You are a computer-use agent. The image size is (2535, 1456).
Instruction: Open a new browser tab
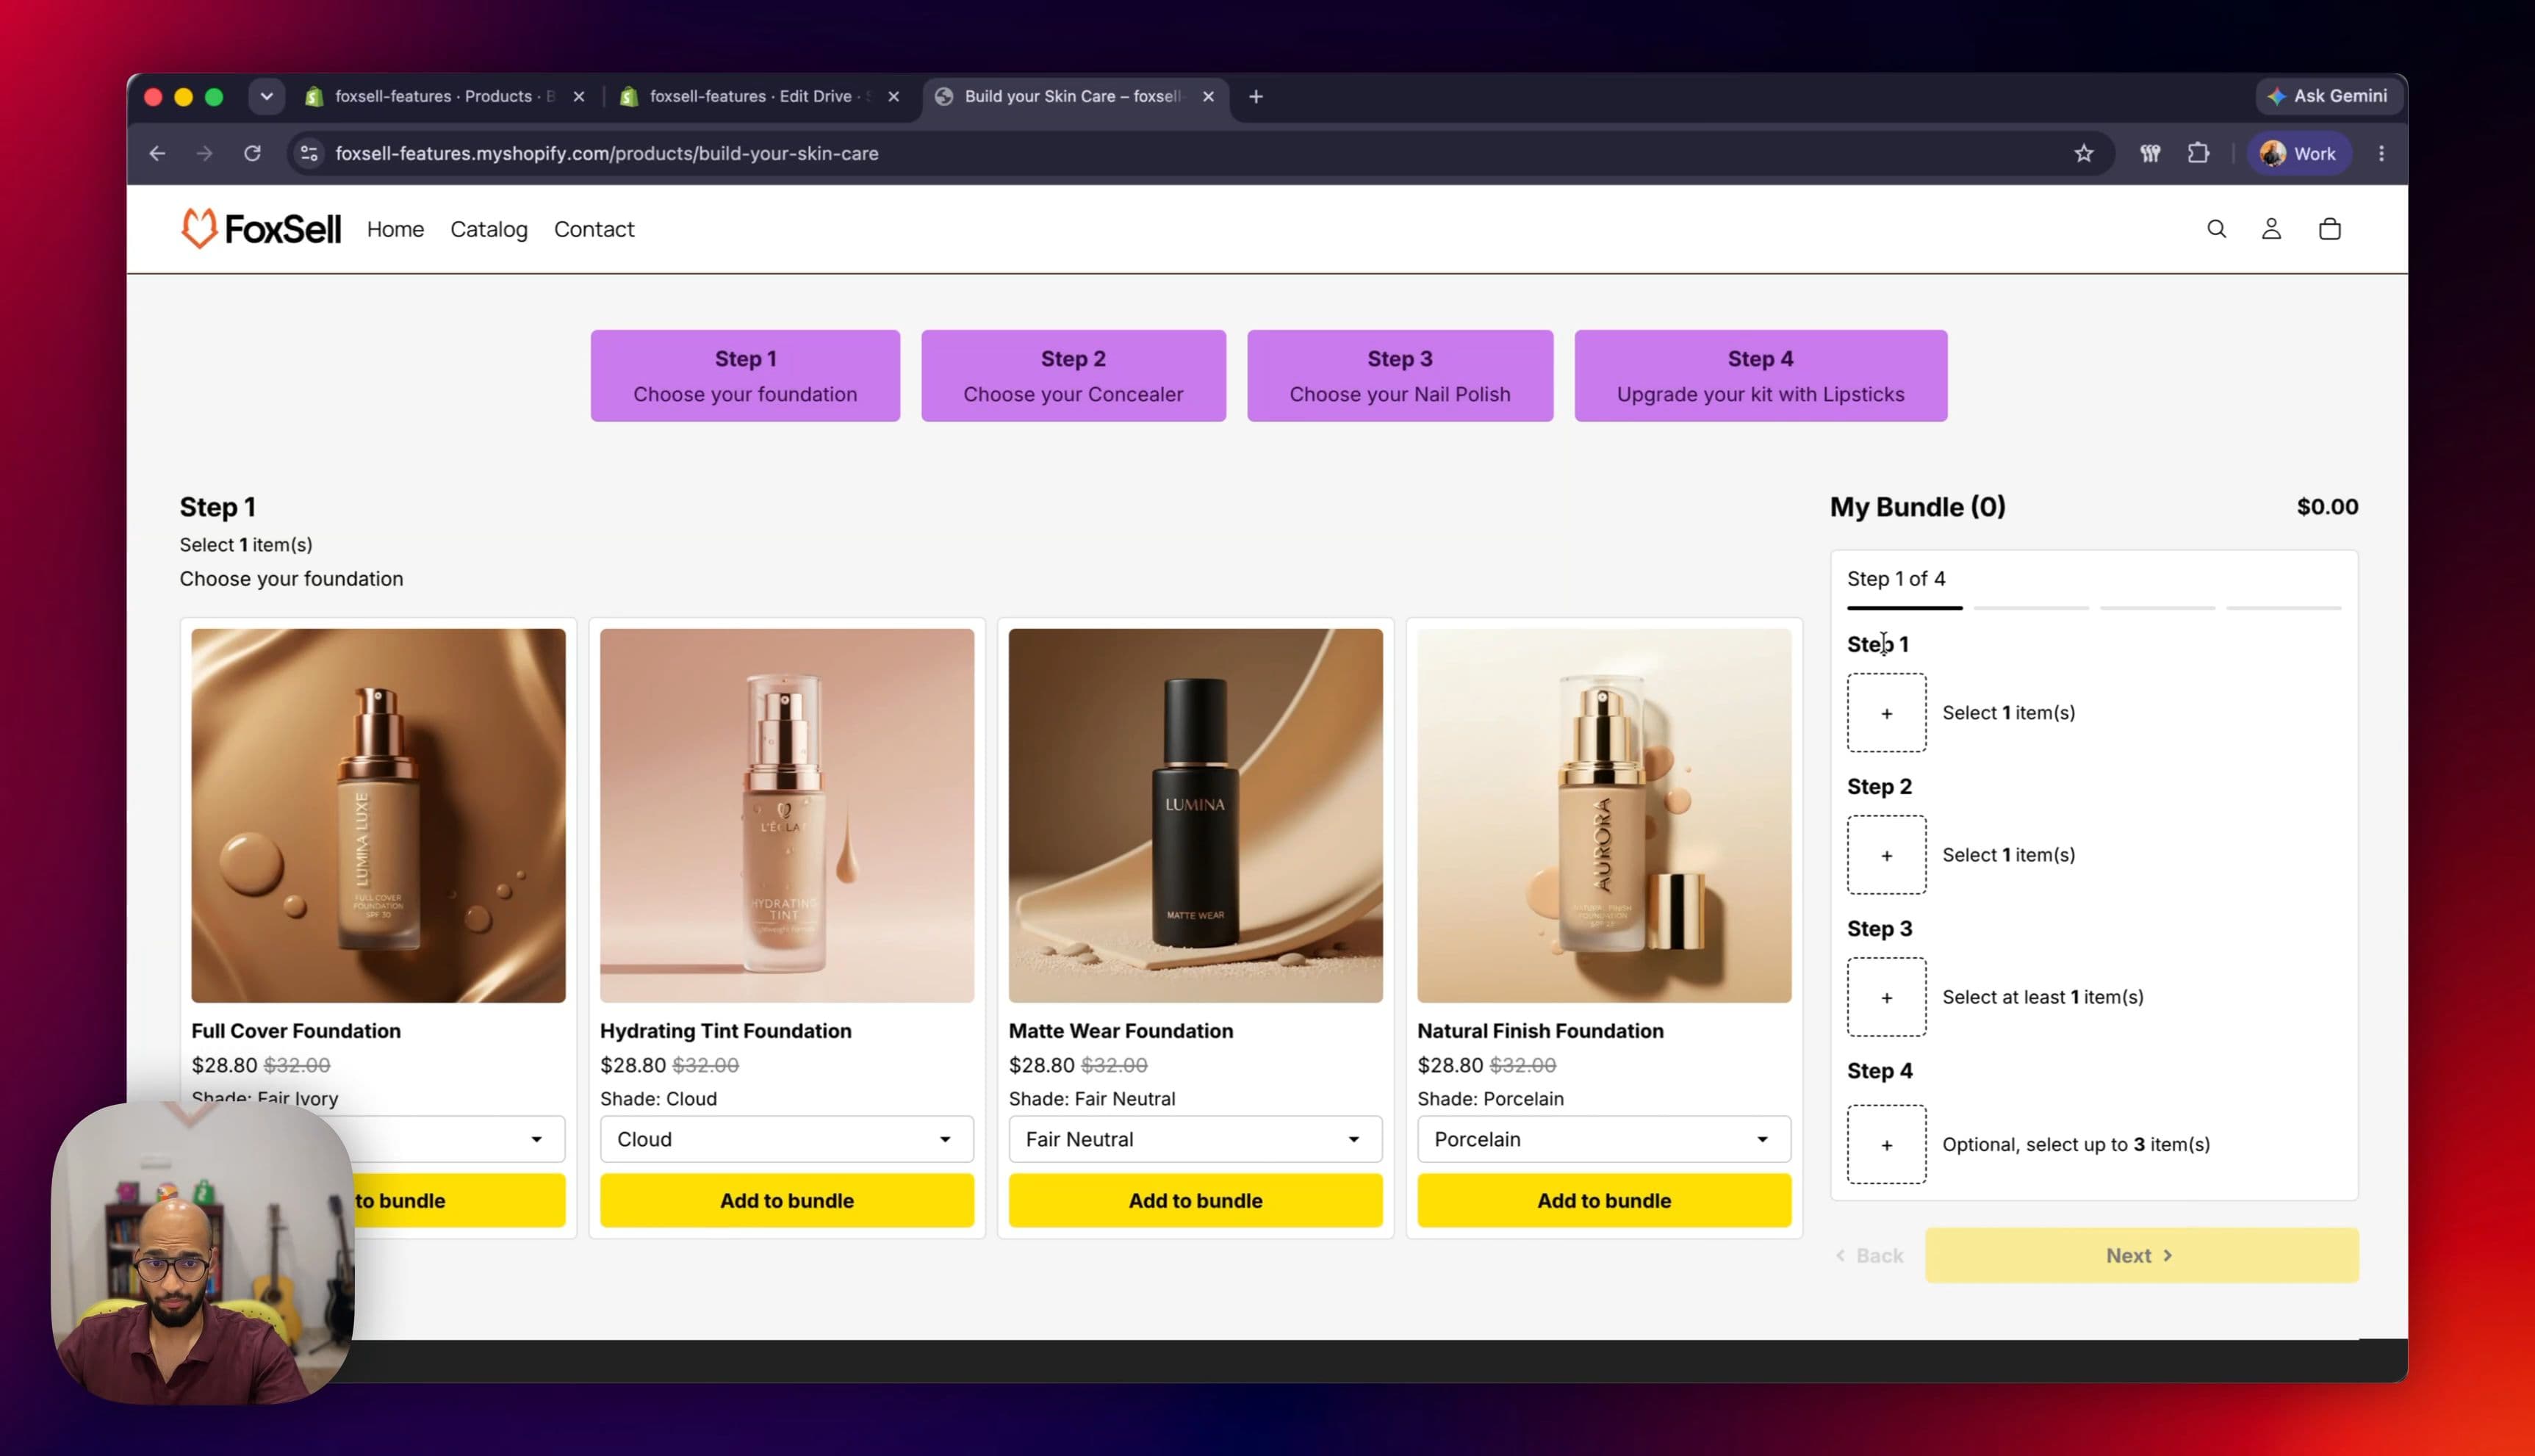click(1256, 96)
